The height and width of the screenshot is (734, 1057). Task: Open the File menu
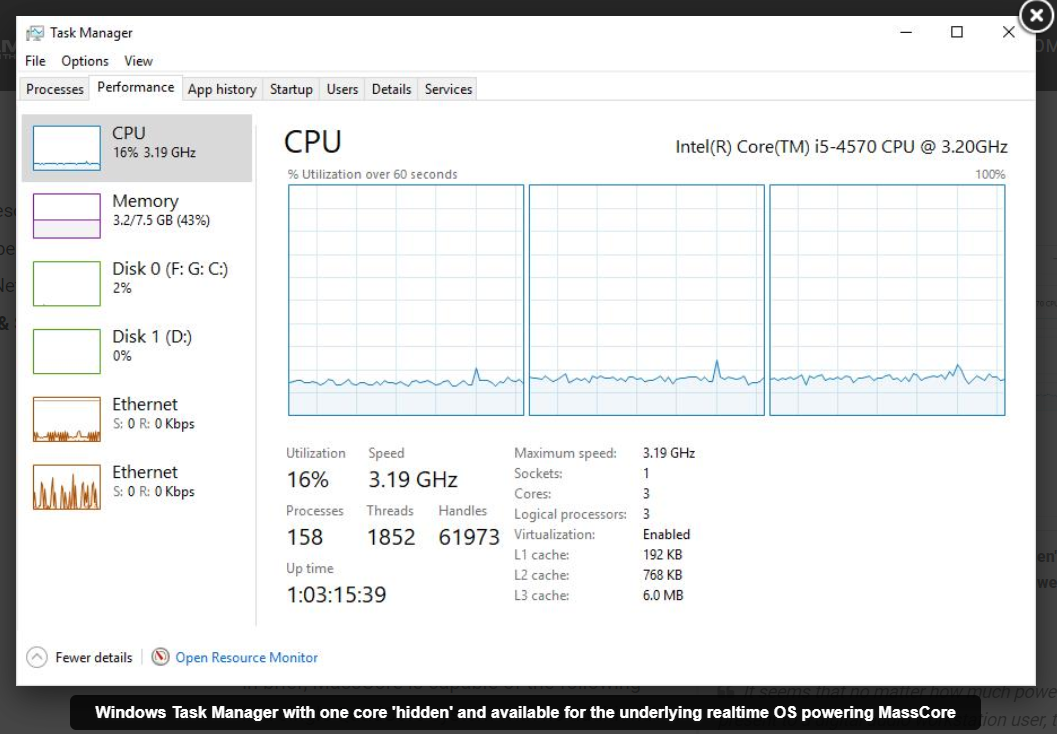35,61
